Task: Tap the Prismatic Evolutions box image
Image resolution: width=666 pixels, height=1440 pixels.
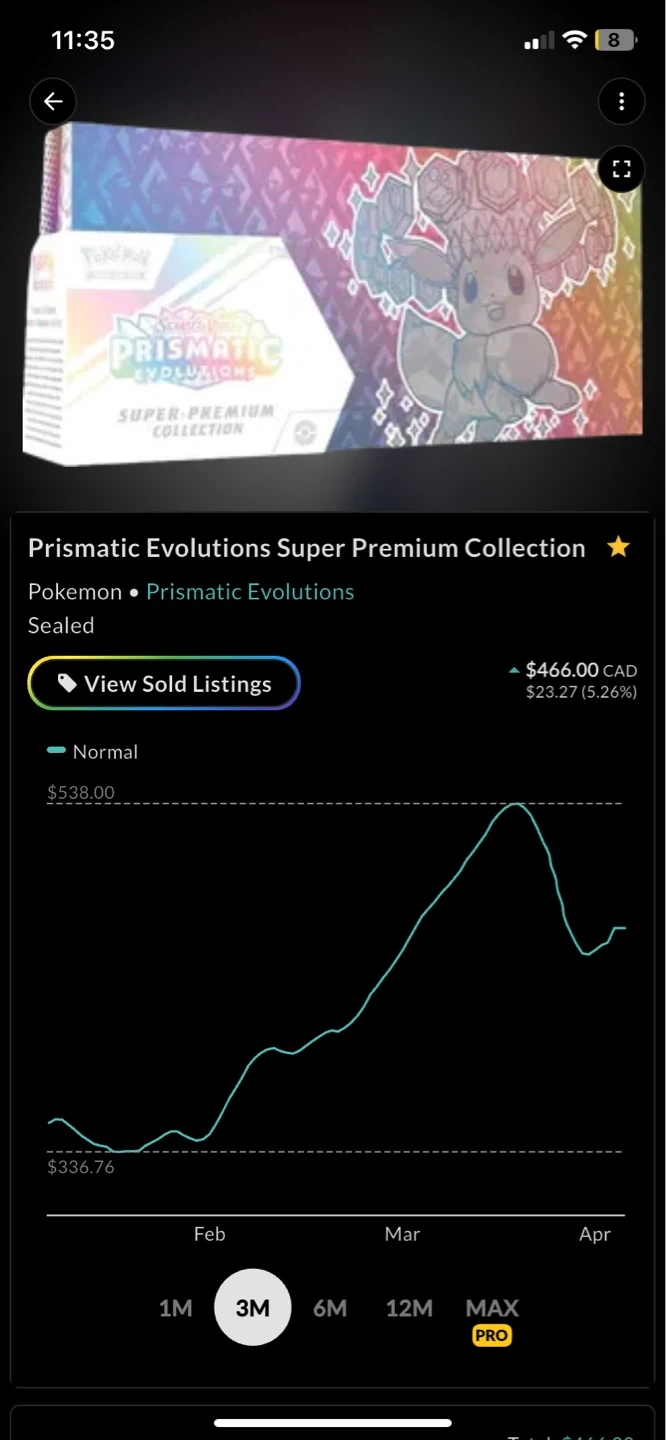Action: [x=332, y=295]
